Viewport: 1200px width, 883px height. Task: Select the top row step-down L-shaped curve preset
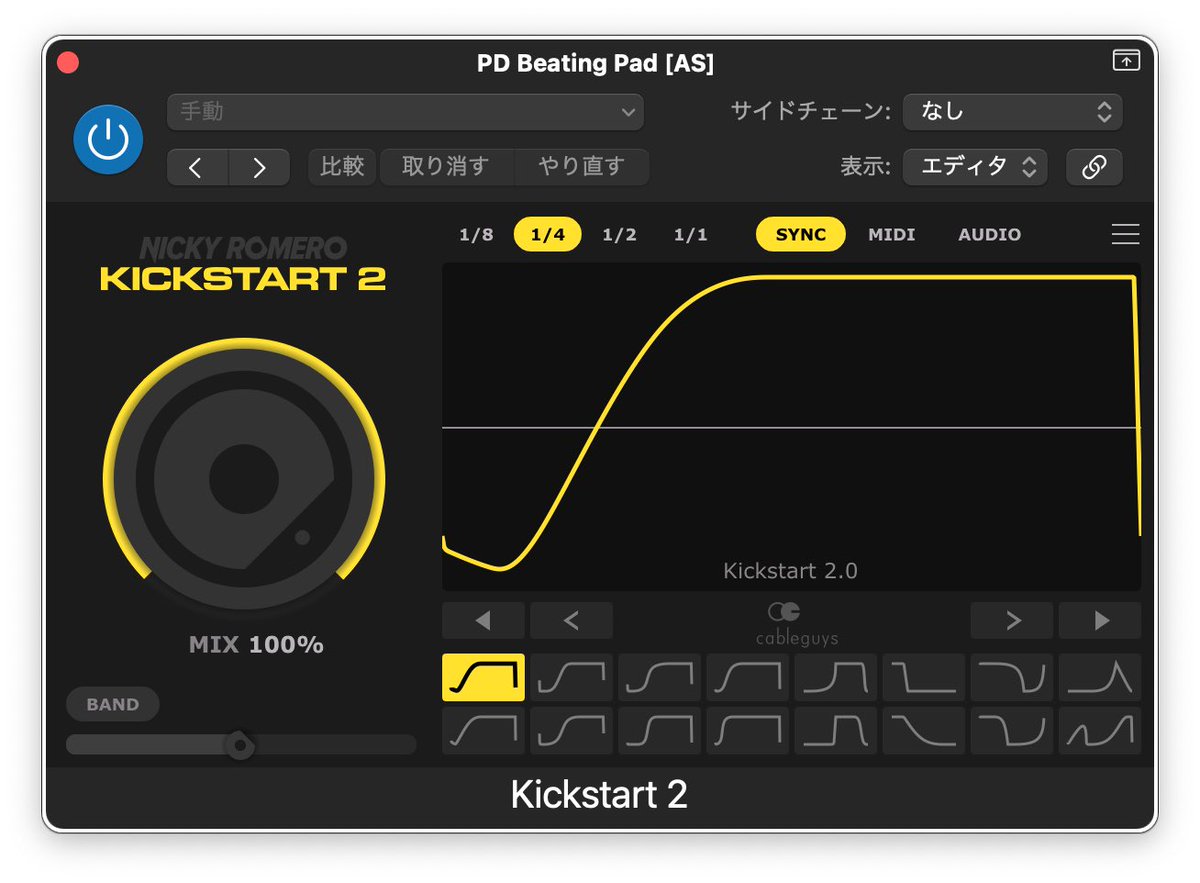point(924,678)
